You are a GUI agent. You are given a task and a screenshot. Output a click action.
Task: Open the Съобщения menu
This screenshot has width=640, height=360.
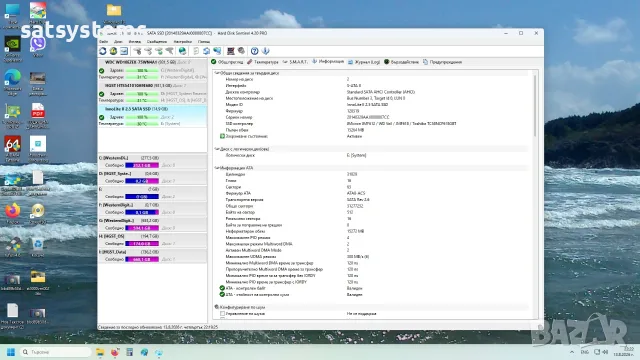click(157, 42)
